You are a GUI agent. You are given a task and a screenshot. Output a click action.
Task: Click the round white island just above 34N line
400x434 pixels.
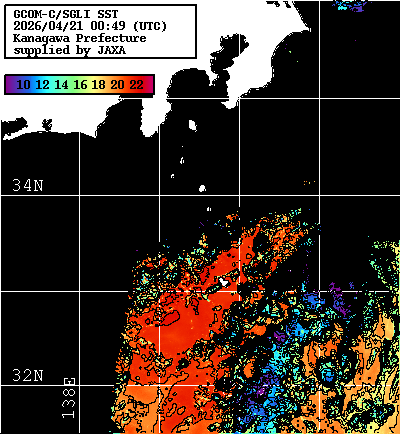(x=202, y=189)
